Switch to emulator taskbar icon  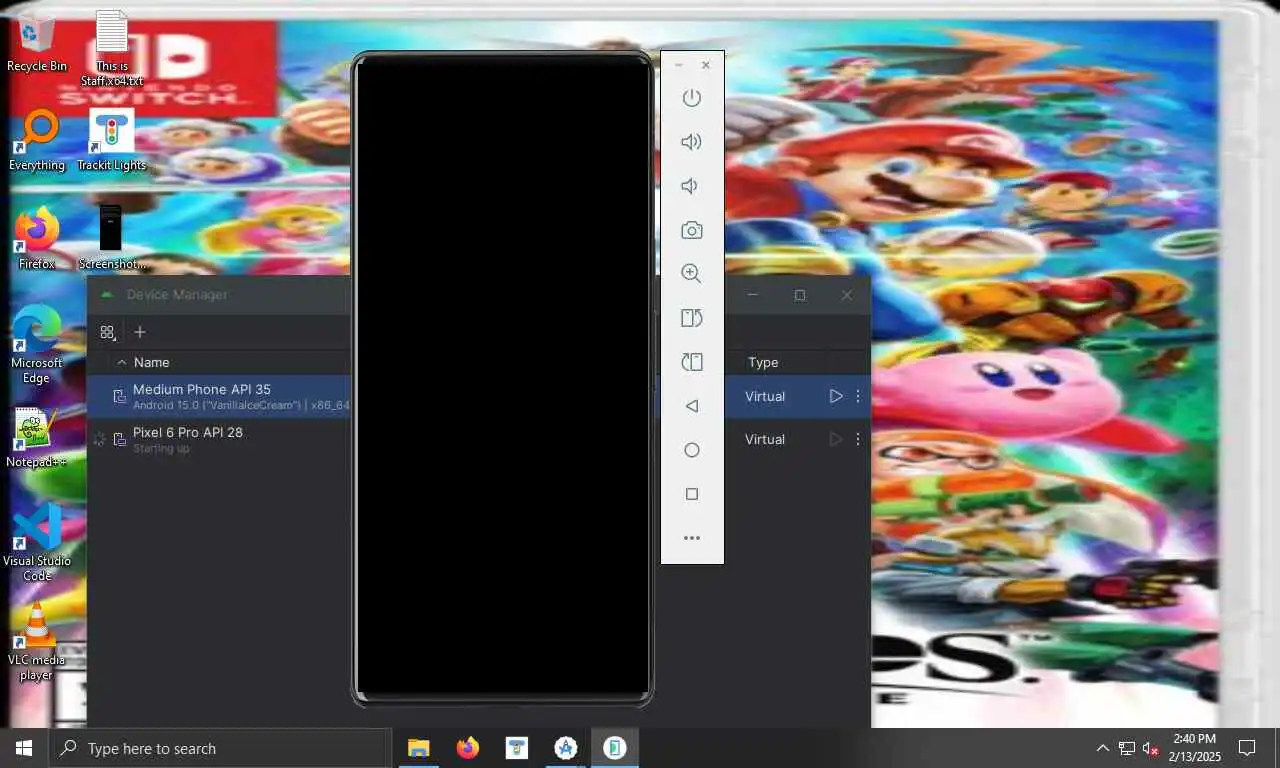coord(615,748)
